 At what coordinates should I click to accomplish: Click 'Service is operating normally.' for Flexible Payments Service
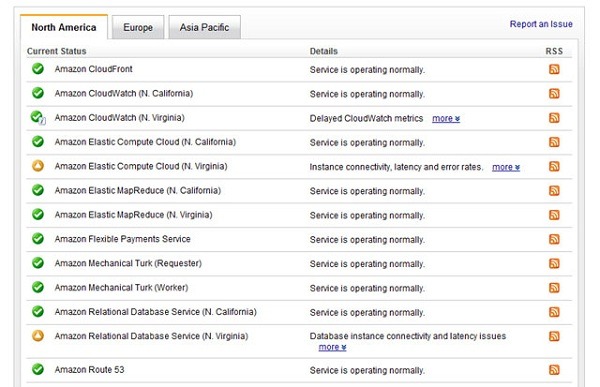coord(367,240)
